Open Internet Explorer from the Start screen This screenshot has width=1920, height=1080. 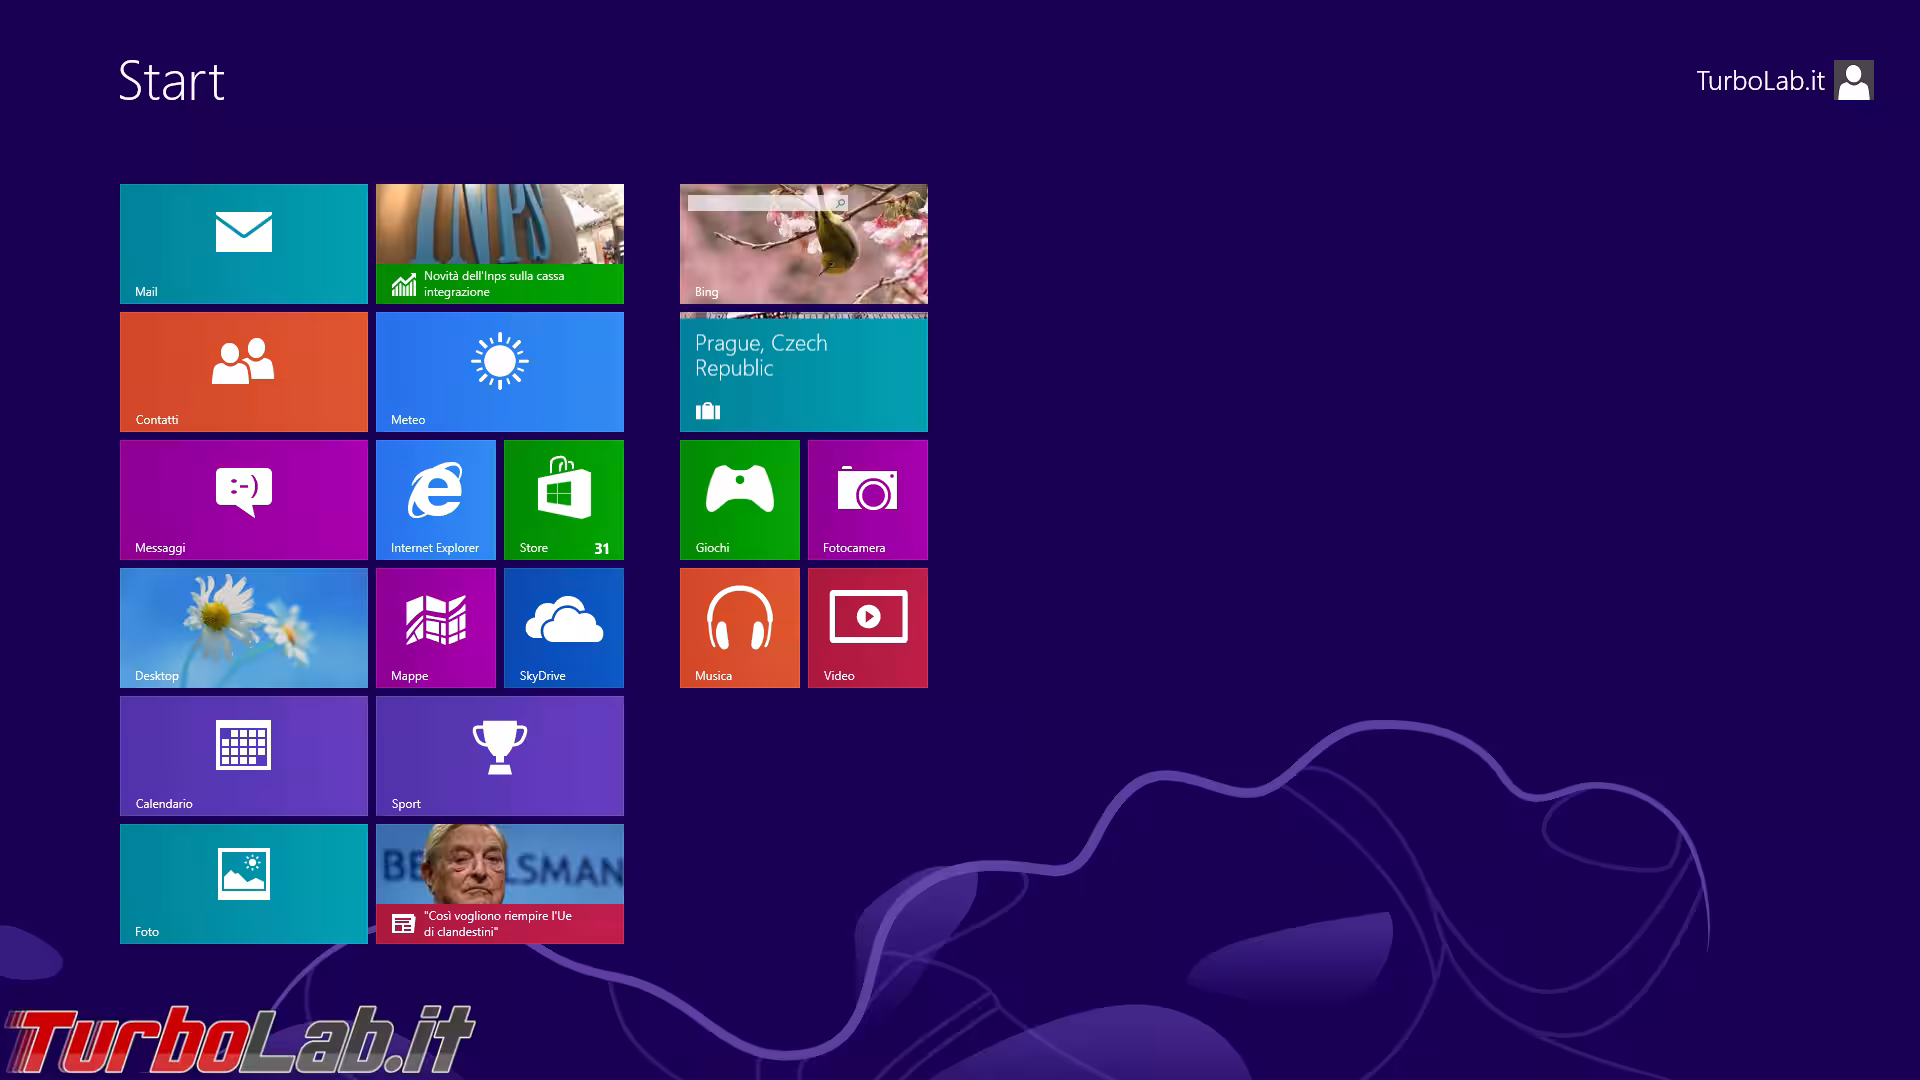point(436,499)
